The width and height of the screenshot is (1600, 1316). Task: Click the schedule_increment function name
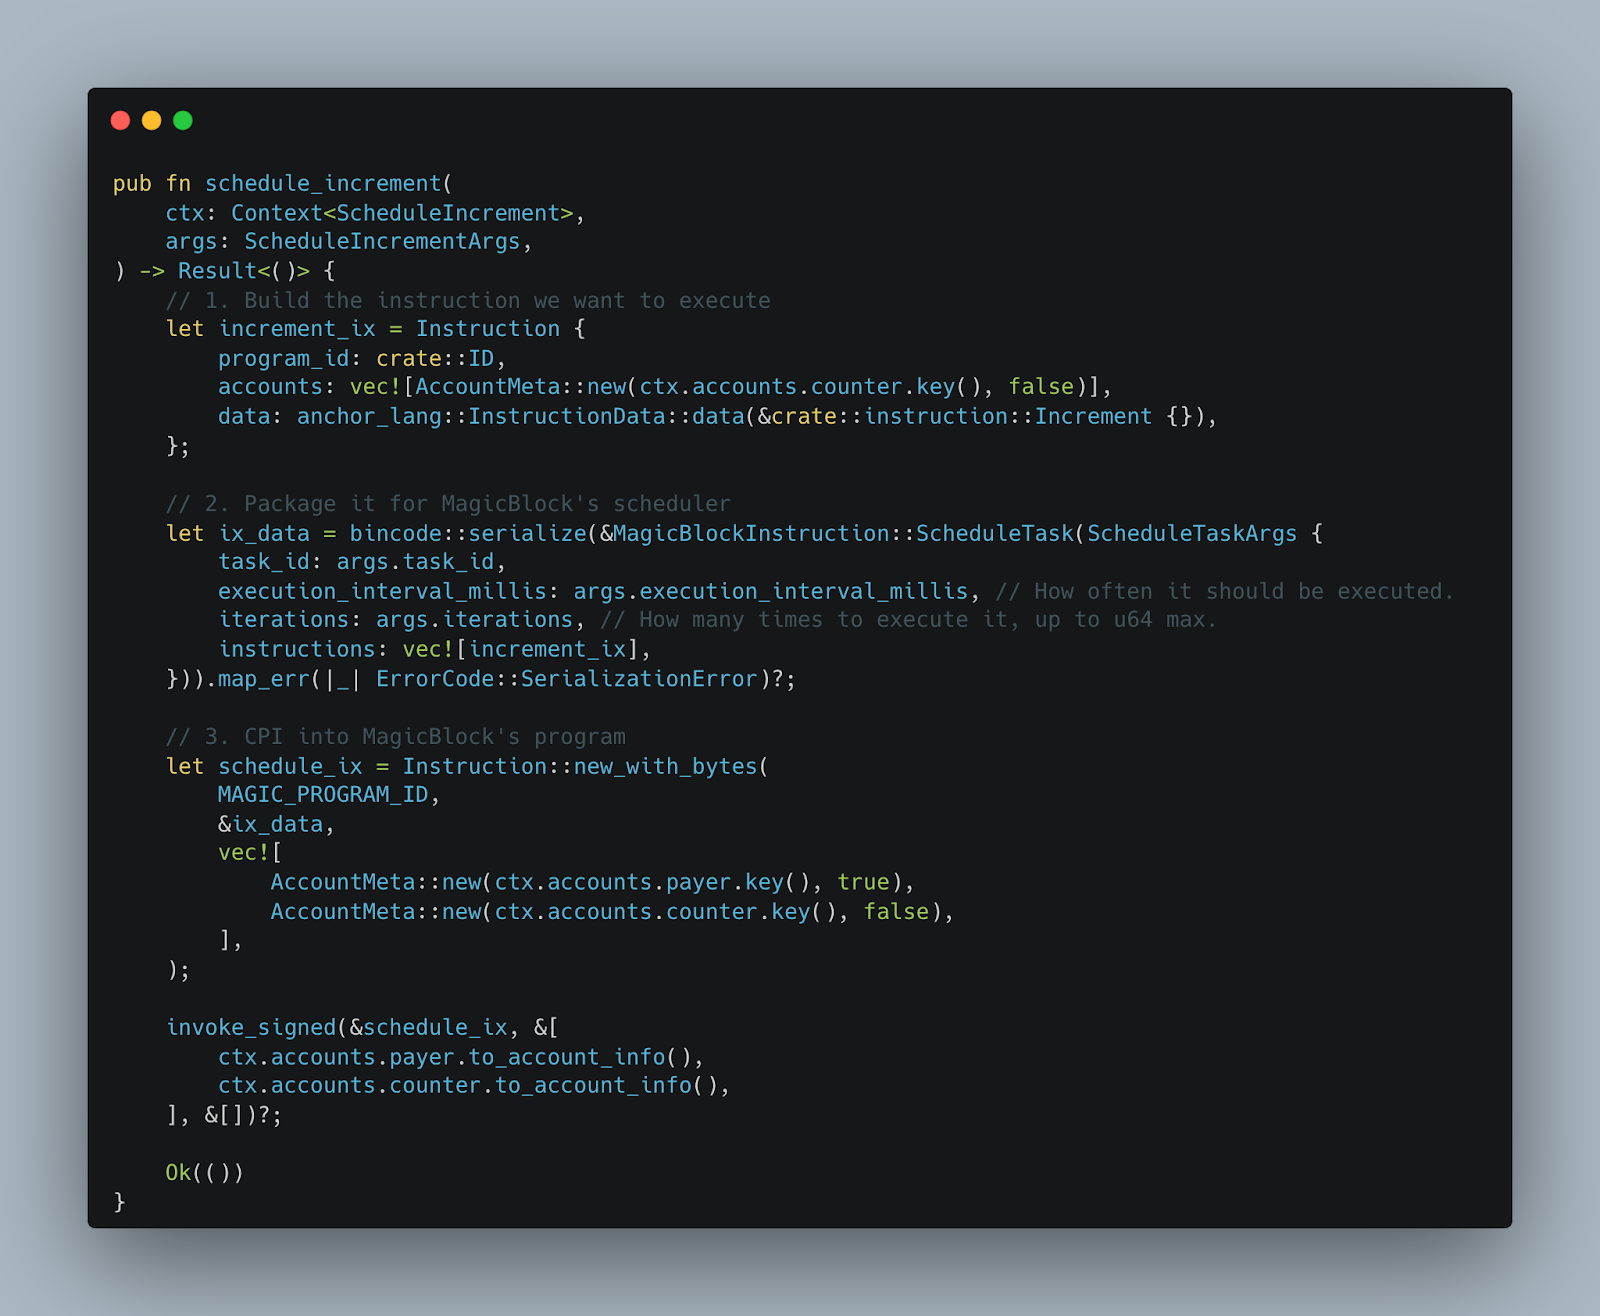[323, 184]
